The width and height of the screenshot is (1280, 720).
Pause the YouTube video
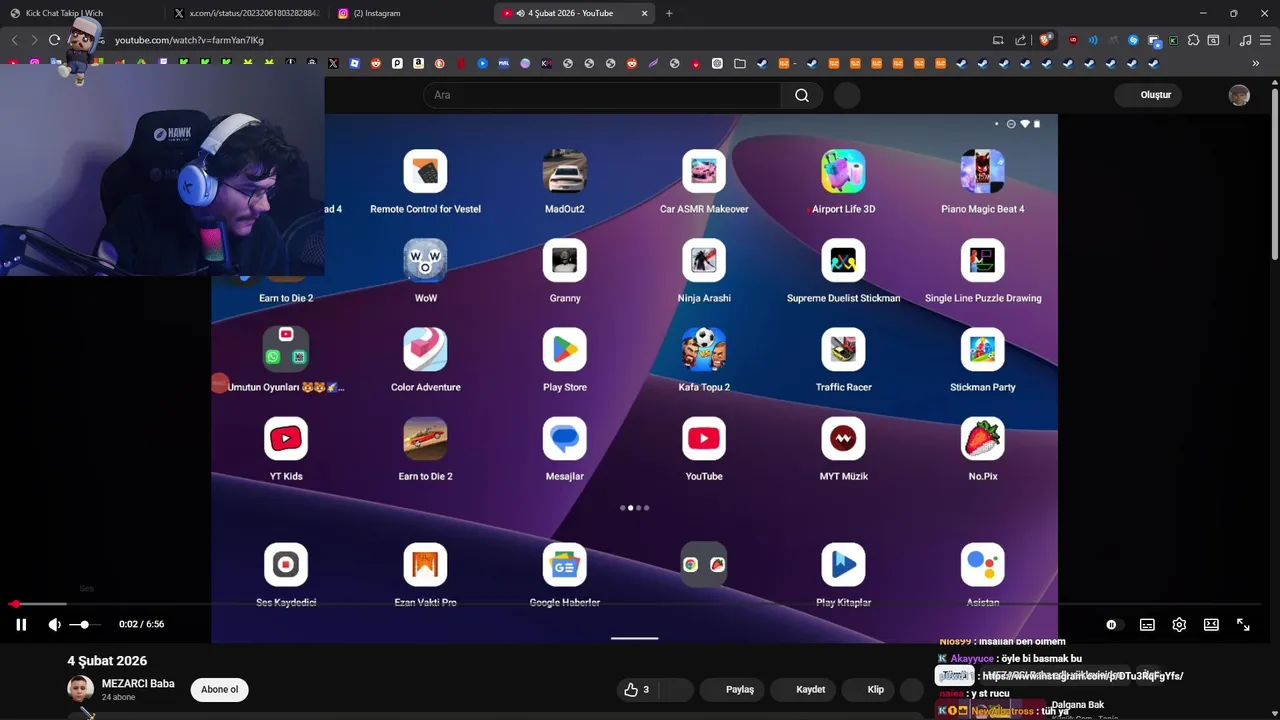pyautogui.click(x=21, y=625)
